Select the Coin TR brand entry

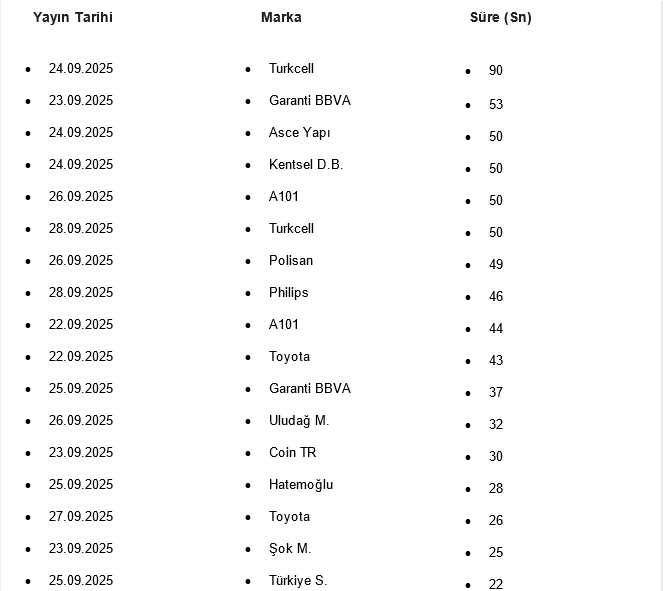[293, 453]
